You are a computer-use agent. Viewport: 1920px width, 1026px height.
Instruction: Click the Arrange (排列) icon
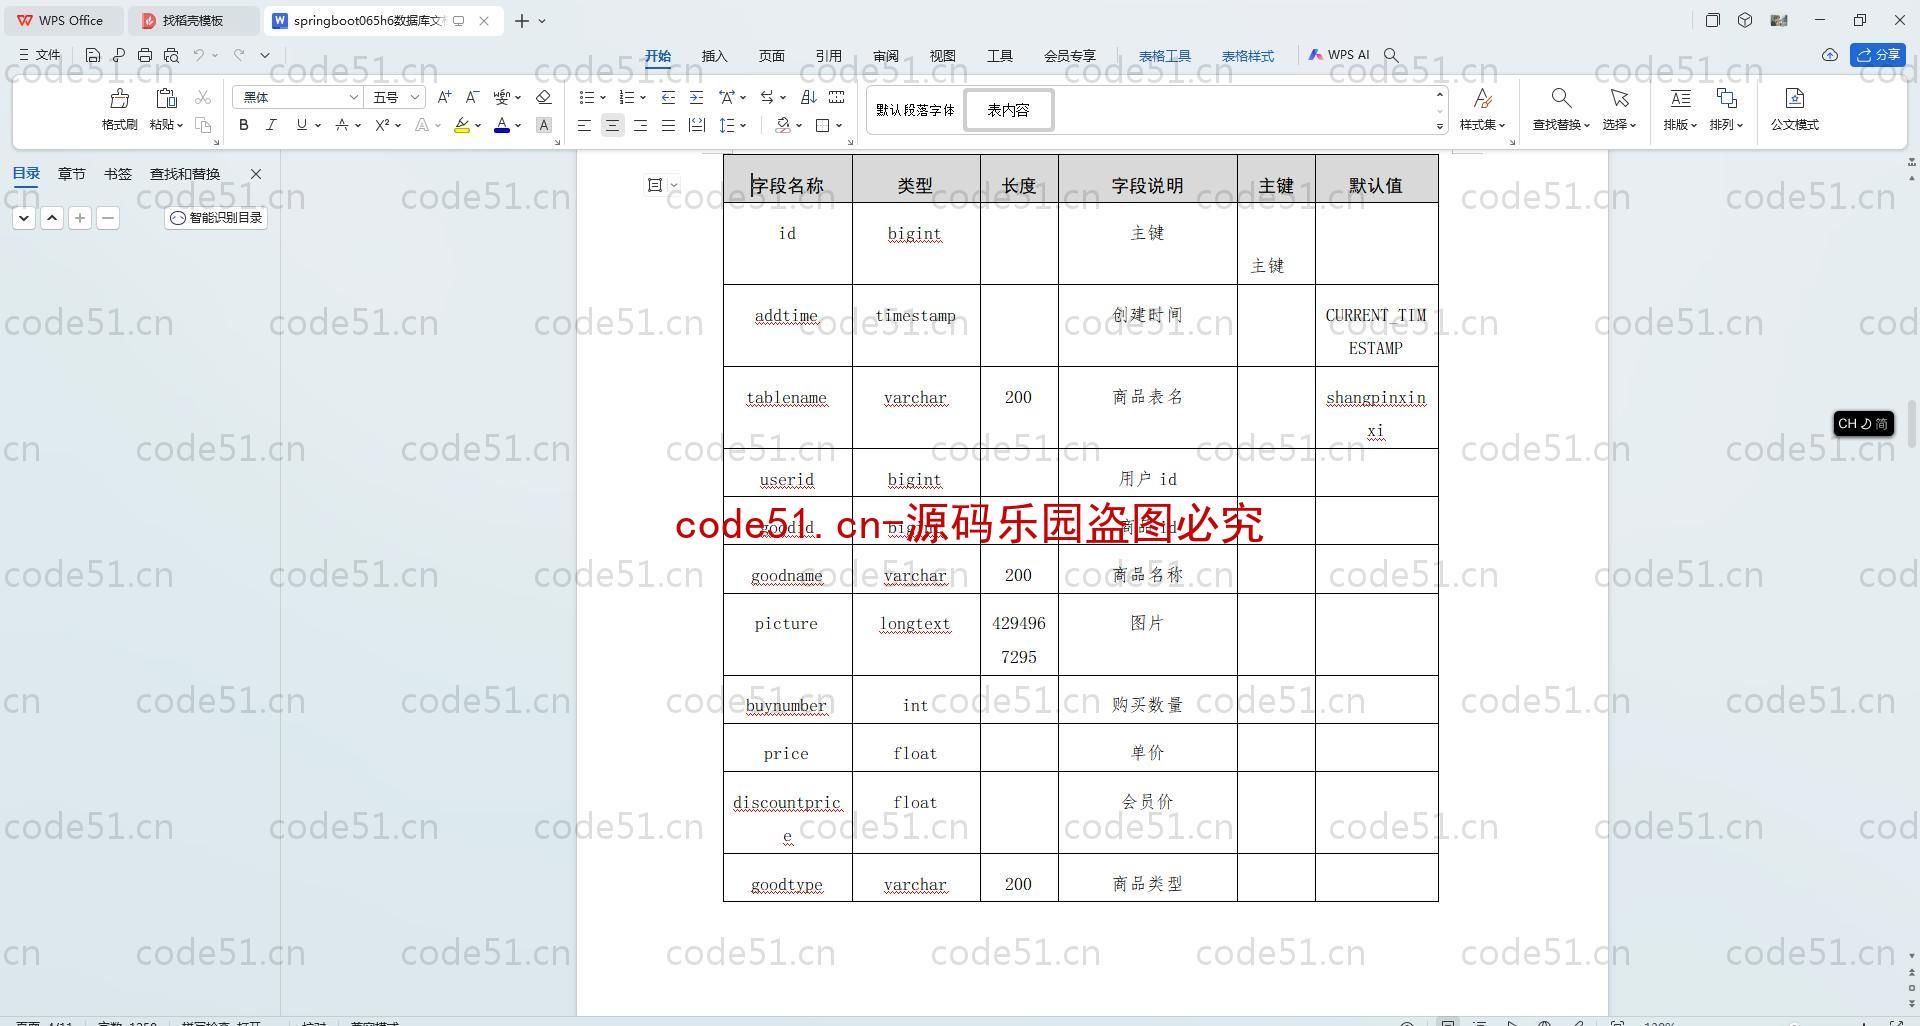point(1726,98)
